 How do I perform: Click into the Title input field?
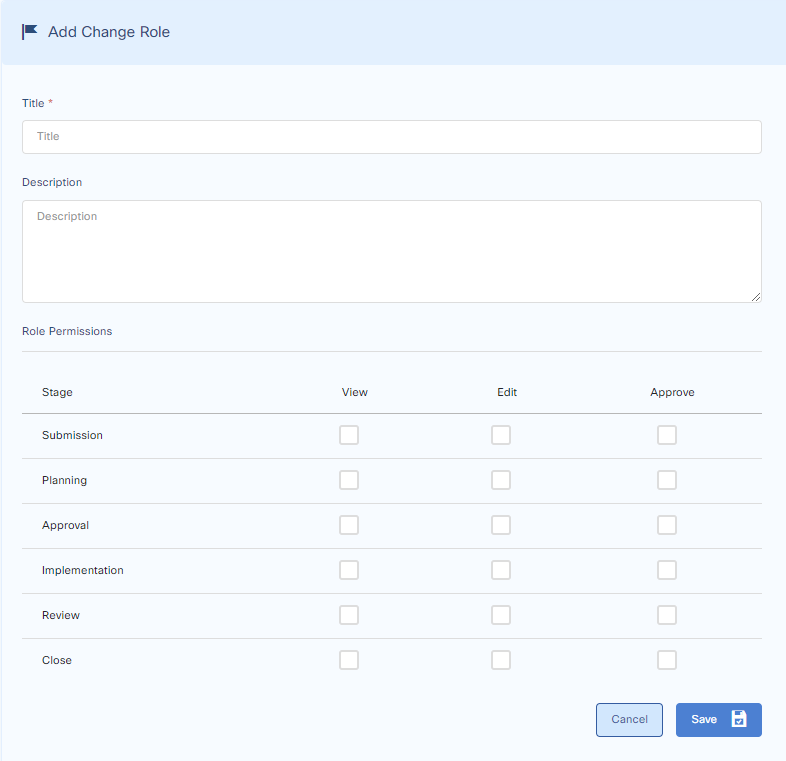[x=391, y=137]
